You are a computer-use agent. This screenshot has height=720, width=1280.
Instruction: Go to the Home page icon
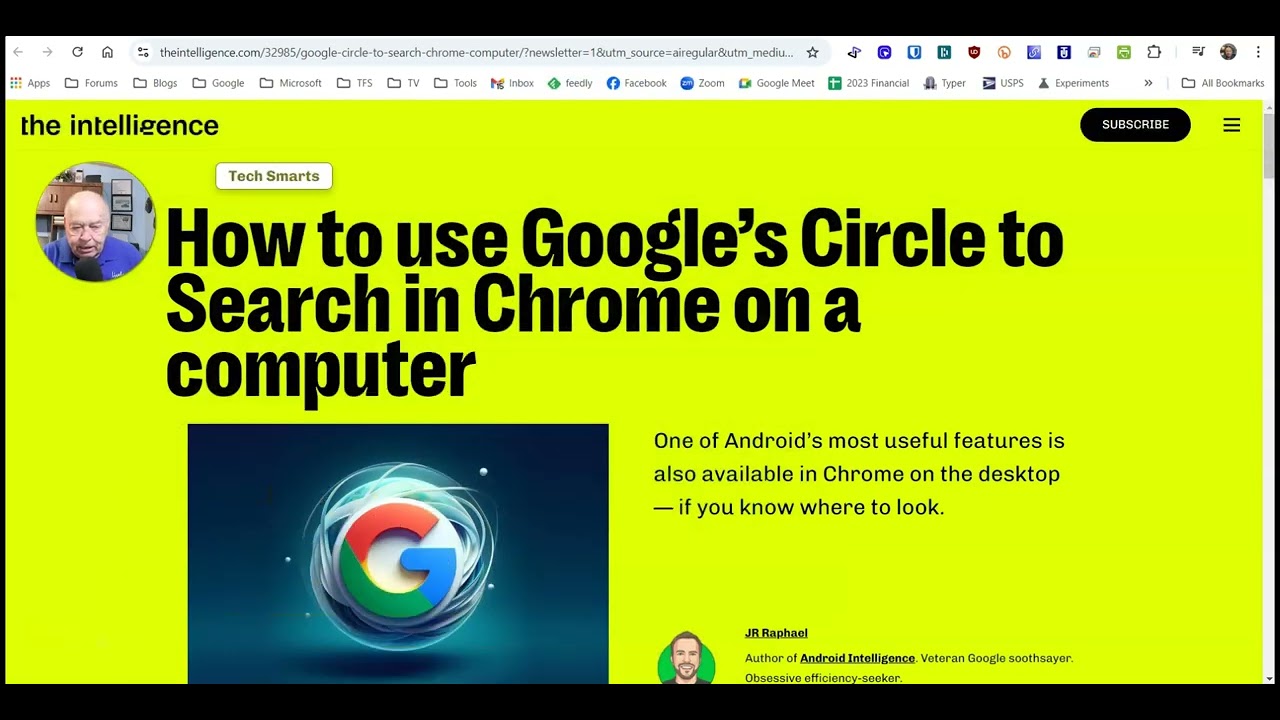[x=107, y=52]
